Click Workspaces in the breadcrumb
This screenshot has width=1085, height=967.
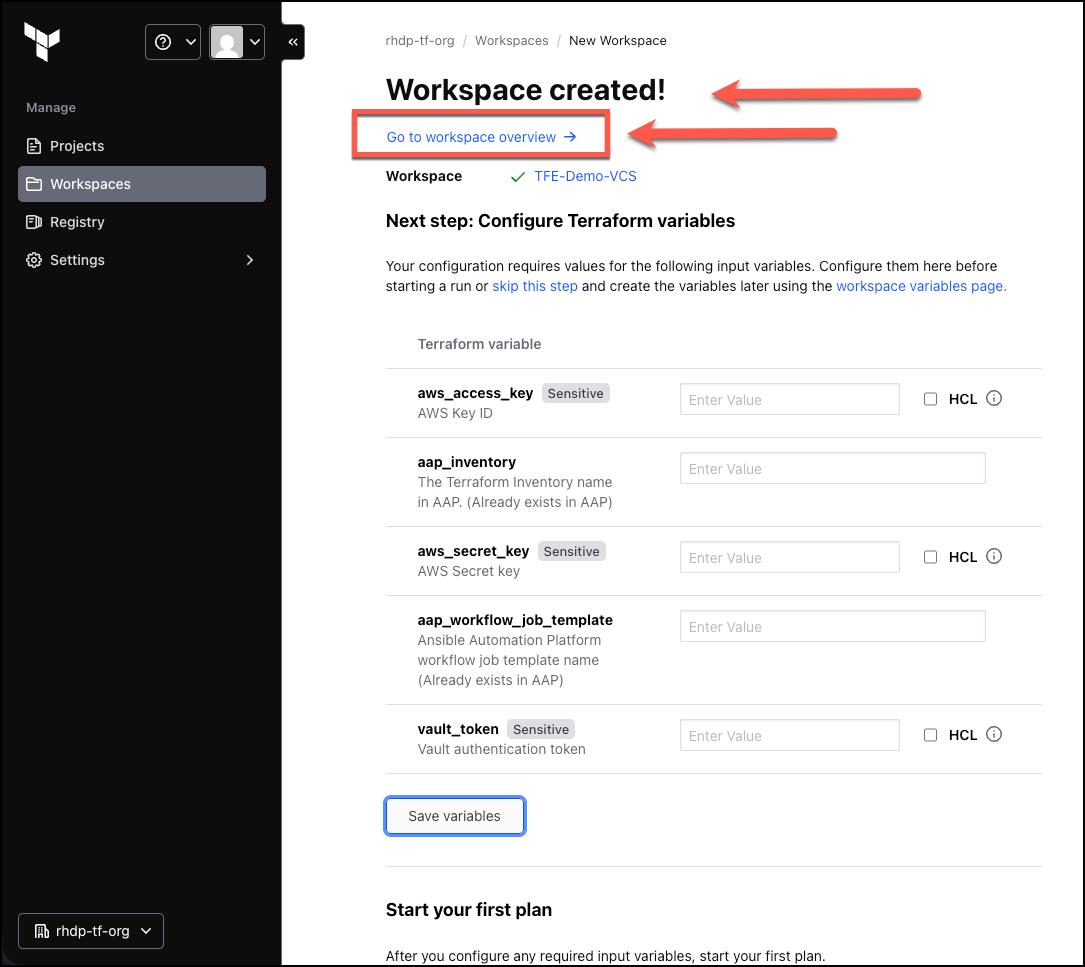(511, 41)
